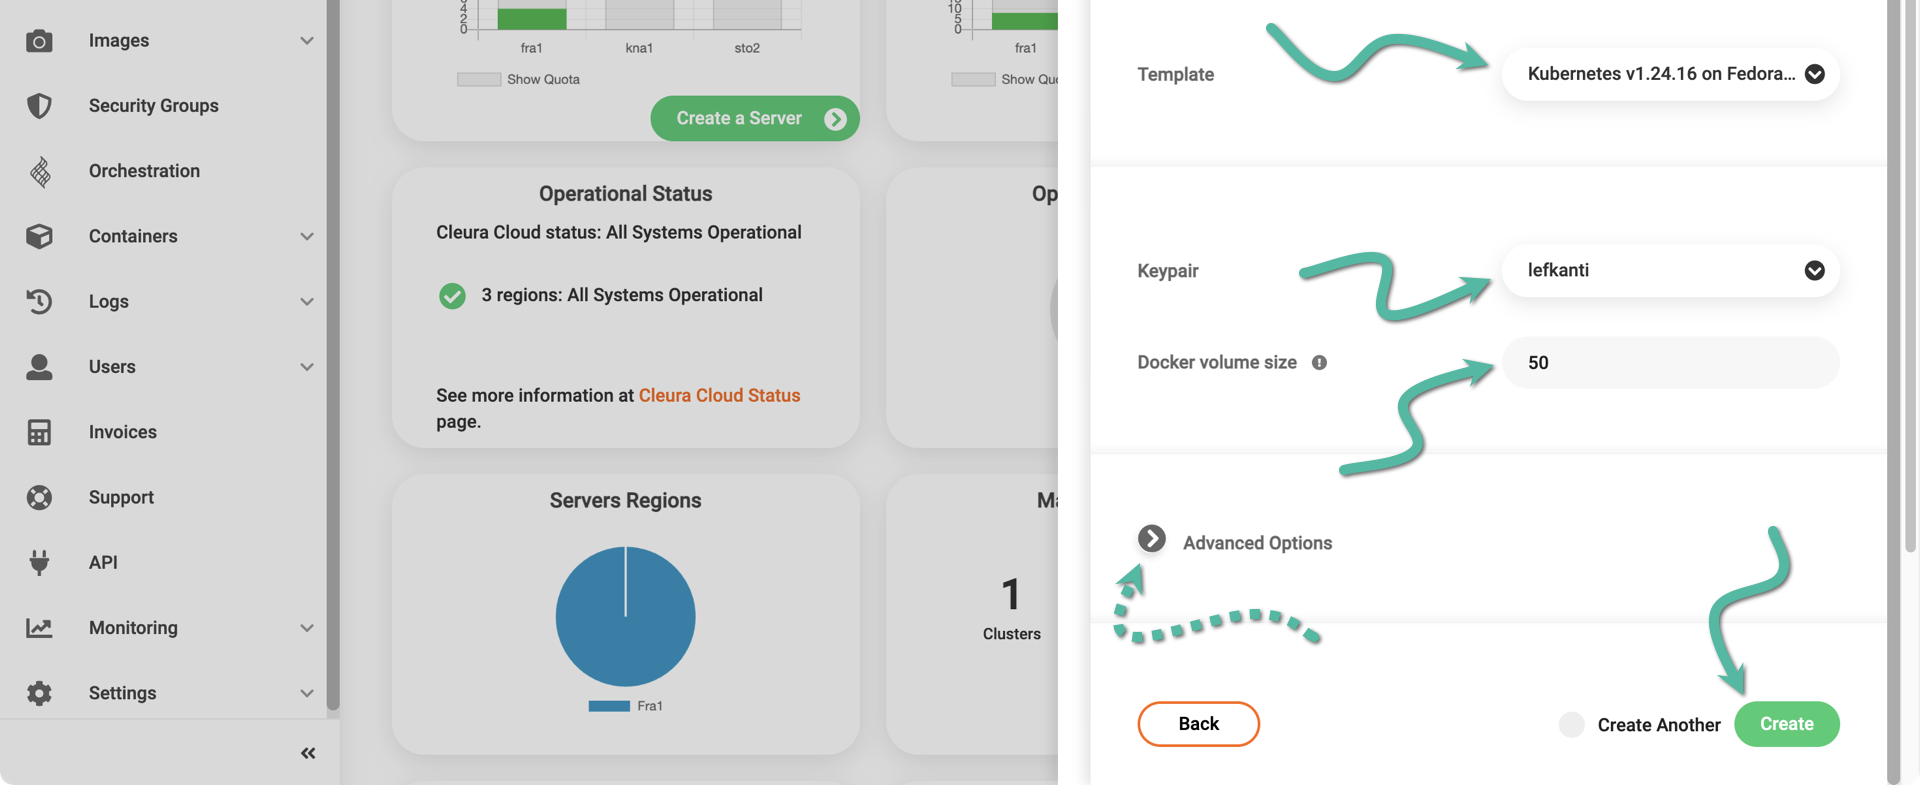
Task: Open the Template dropdown
Action: pyautogui.click(x=1670, y=74)
